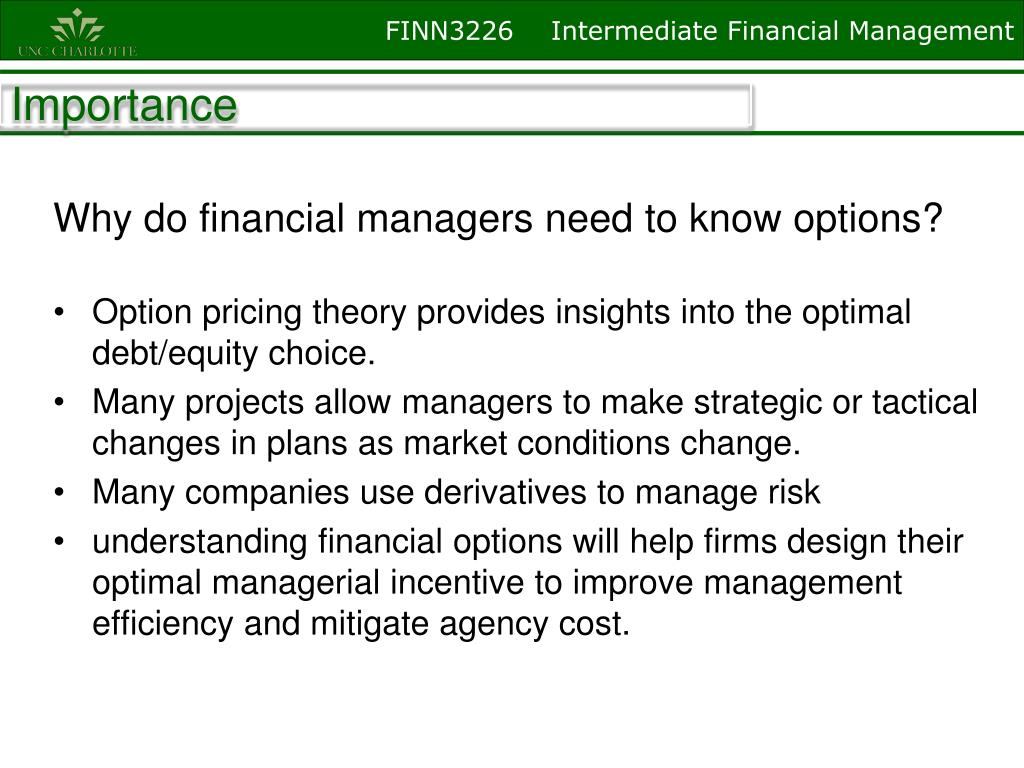Screen dimensions: 1024x768
Task: Click the Many projects allow managers line
Action: [x=535, y=402]
